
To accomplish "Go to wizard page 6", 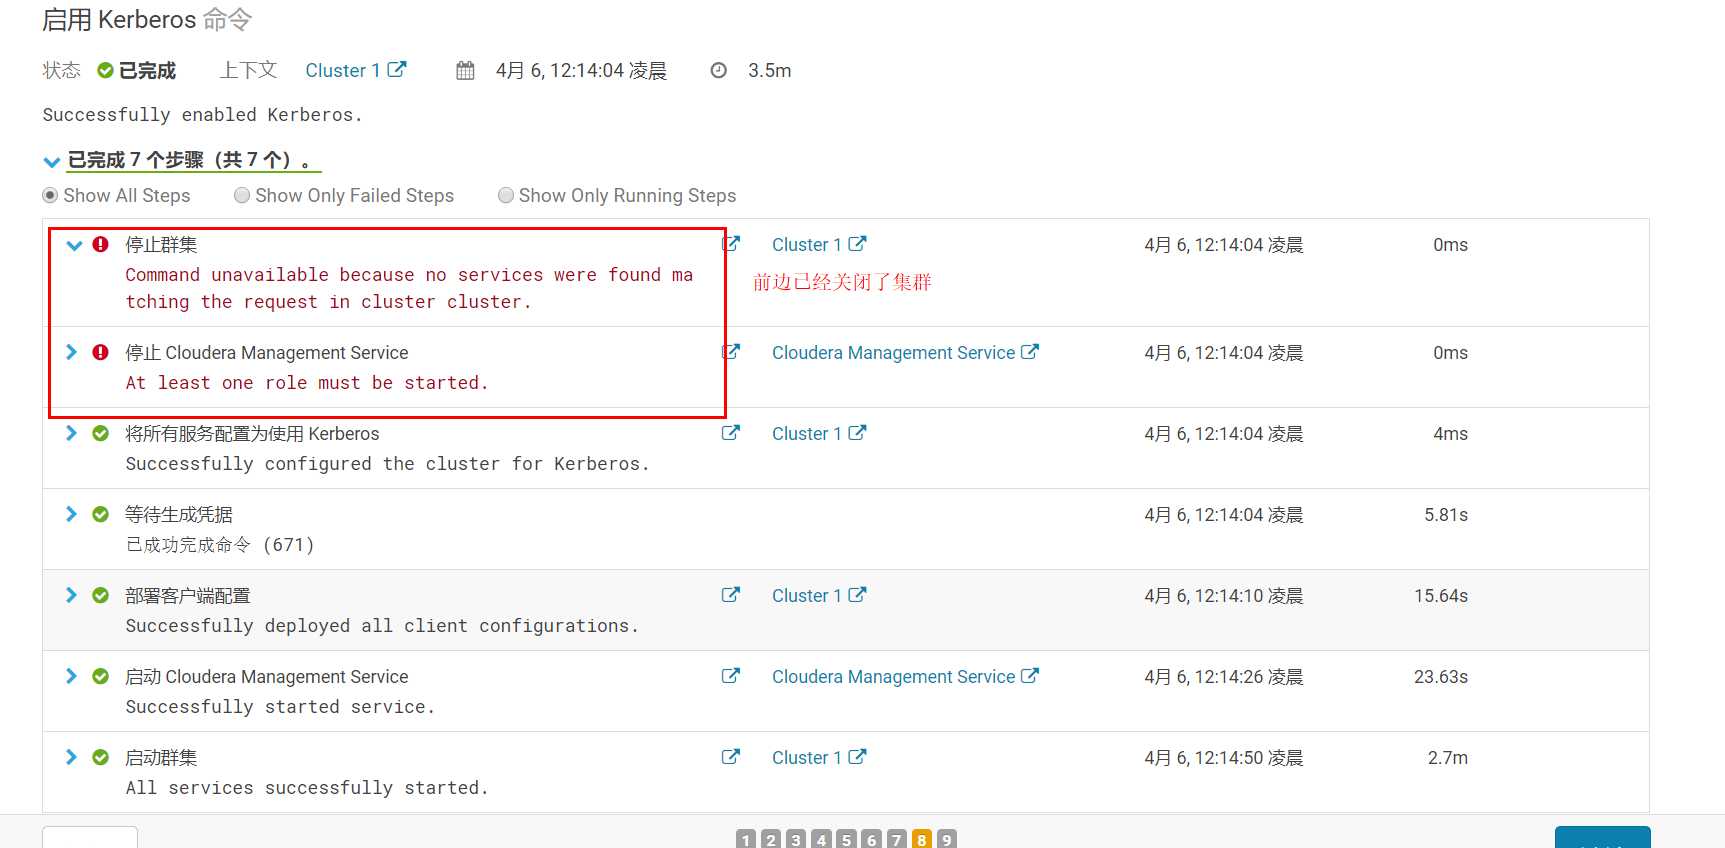I will [x=871, y=839].
